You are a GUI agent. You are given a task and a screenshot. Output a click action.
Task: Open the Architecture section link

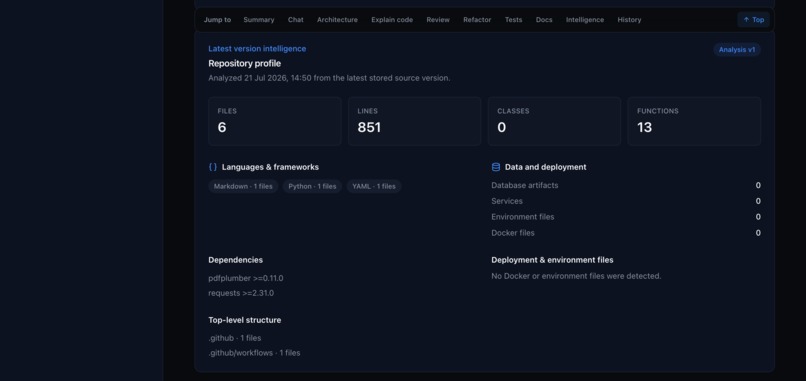pyautogui.click(x=337, y=20)
